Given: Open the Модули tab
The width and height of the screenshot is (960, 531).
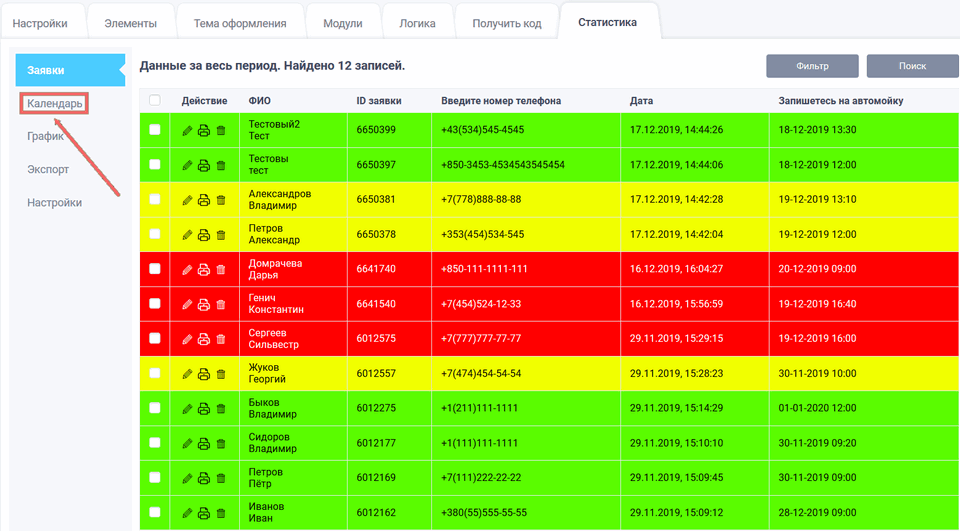Looking at the screenshot, I should 343,23.
